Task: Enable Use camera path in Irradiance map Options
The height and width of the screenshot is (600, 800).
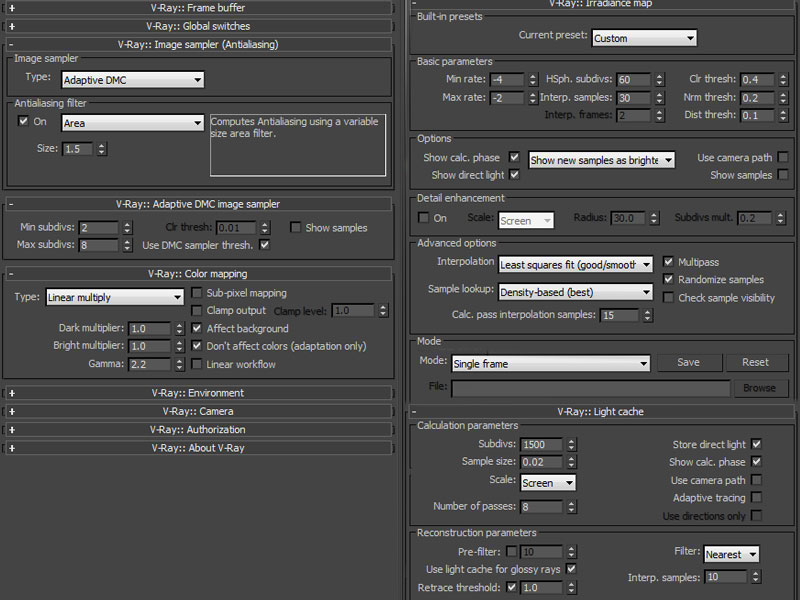Action: [783, 157]
